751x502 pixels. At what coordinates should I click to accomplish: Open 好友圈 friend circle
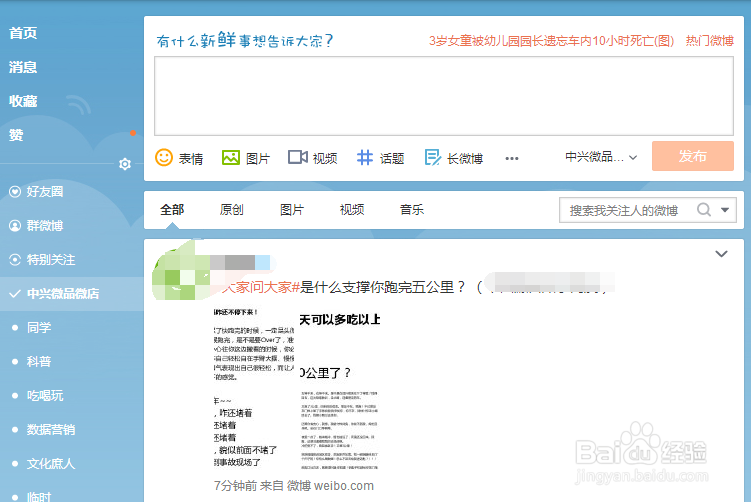click(45, 192)
